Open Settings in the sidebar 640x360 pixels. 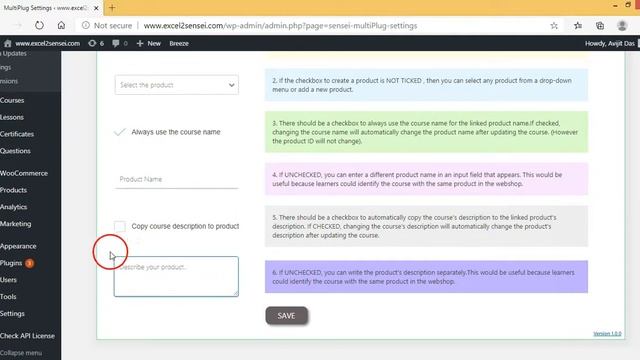pyautogui.click(x=12, y=313)
